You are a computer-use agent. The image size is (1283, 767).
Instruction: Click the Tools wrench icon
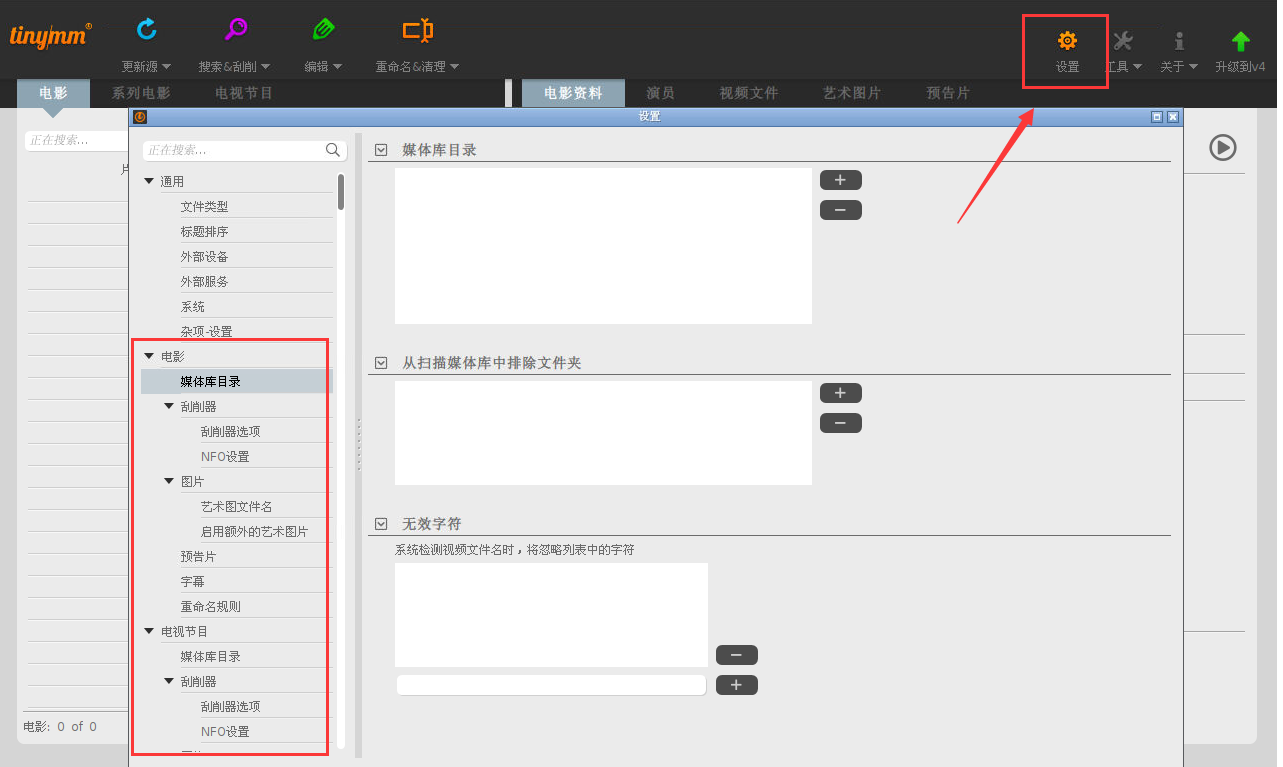click(1123, 41)
